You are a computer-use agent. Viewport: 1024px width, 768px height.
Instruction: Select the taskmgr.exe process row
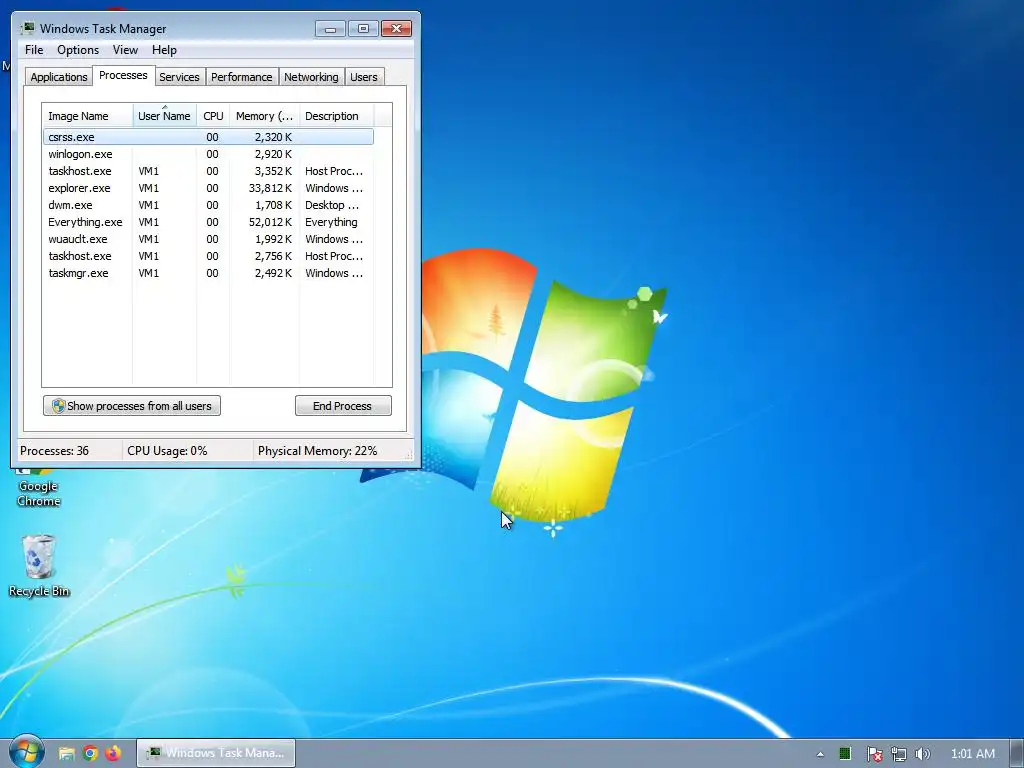tap(208, 273)
